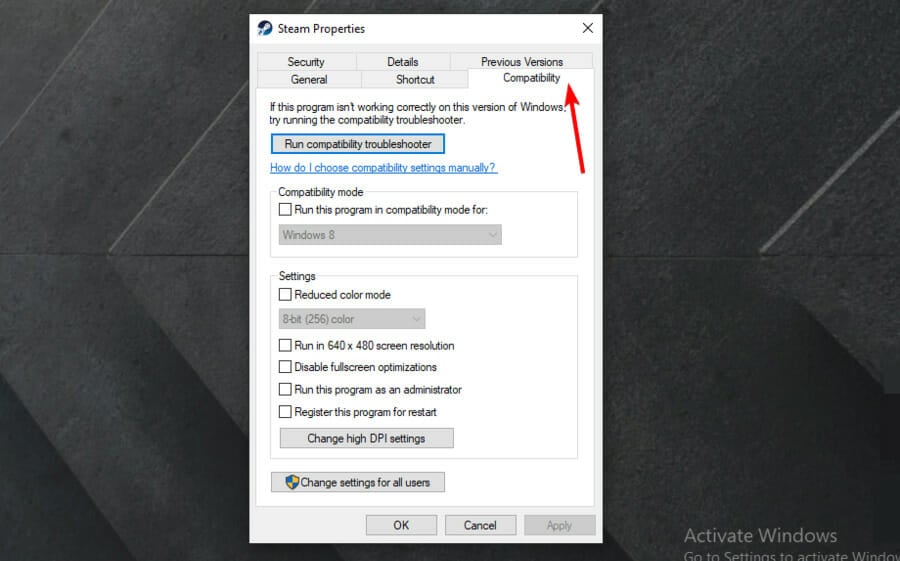Click Change settings for all users

click(x=358, y=482)
